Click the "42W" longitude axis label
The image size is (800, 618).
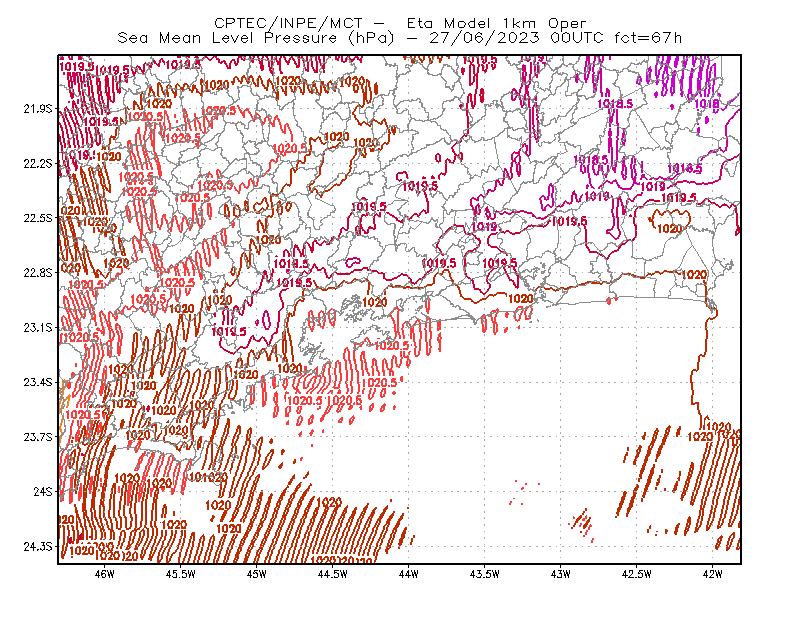[712, 574]
